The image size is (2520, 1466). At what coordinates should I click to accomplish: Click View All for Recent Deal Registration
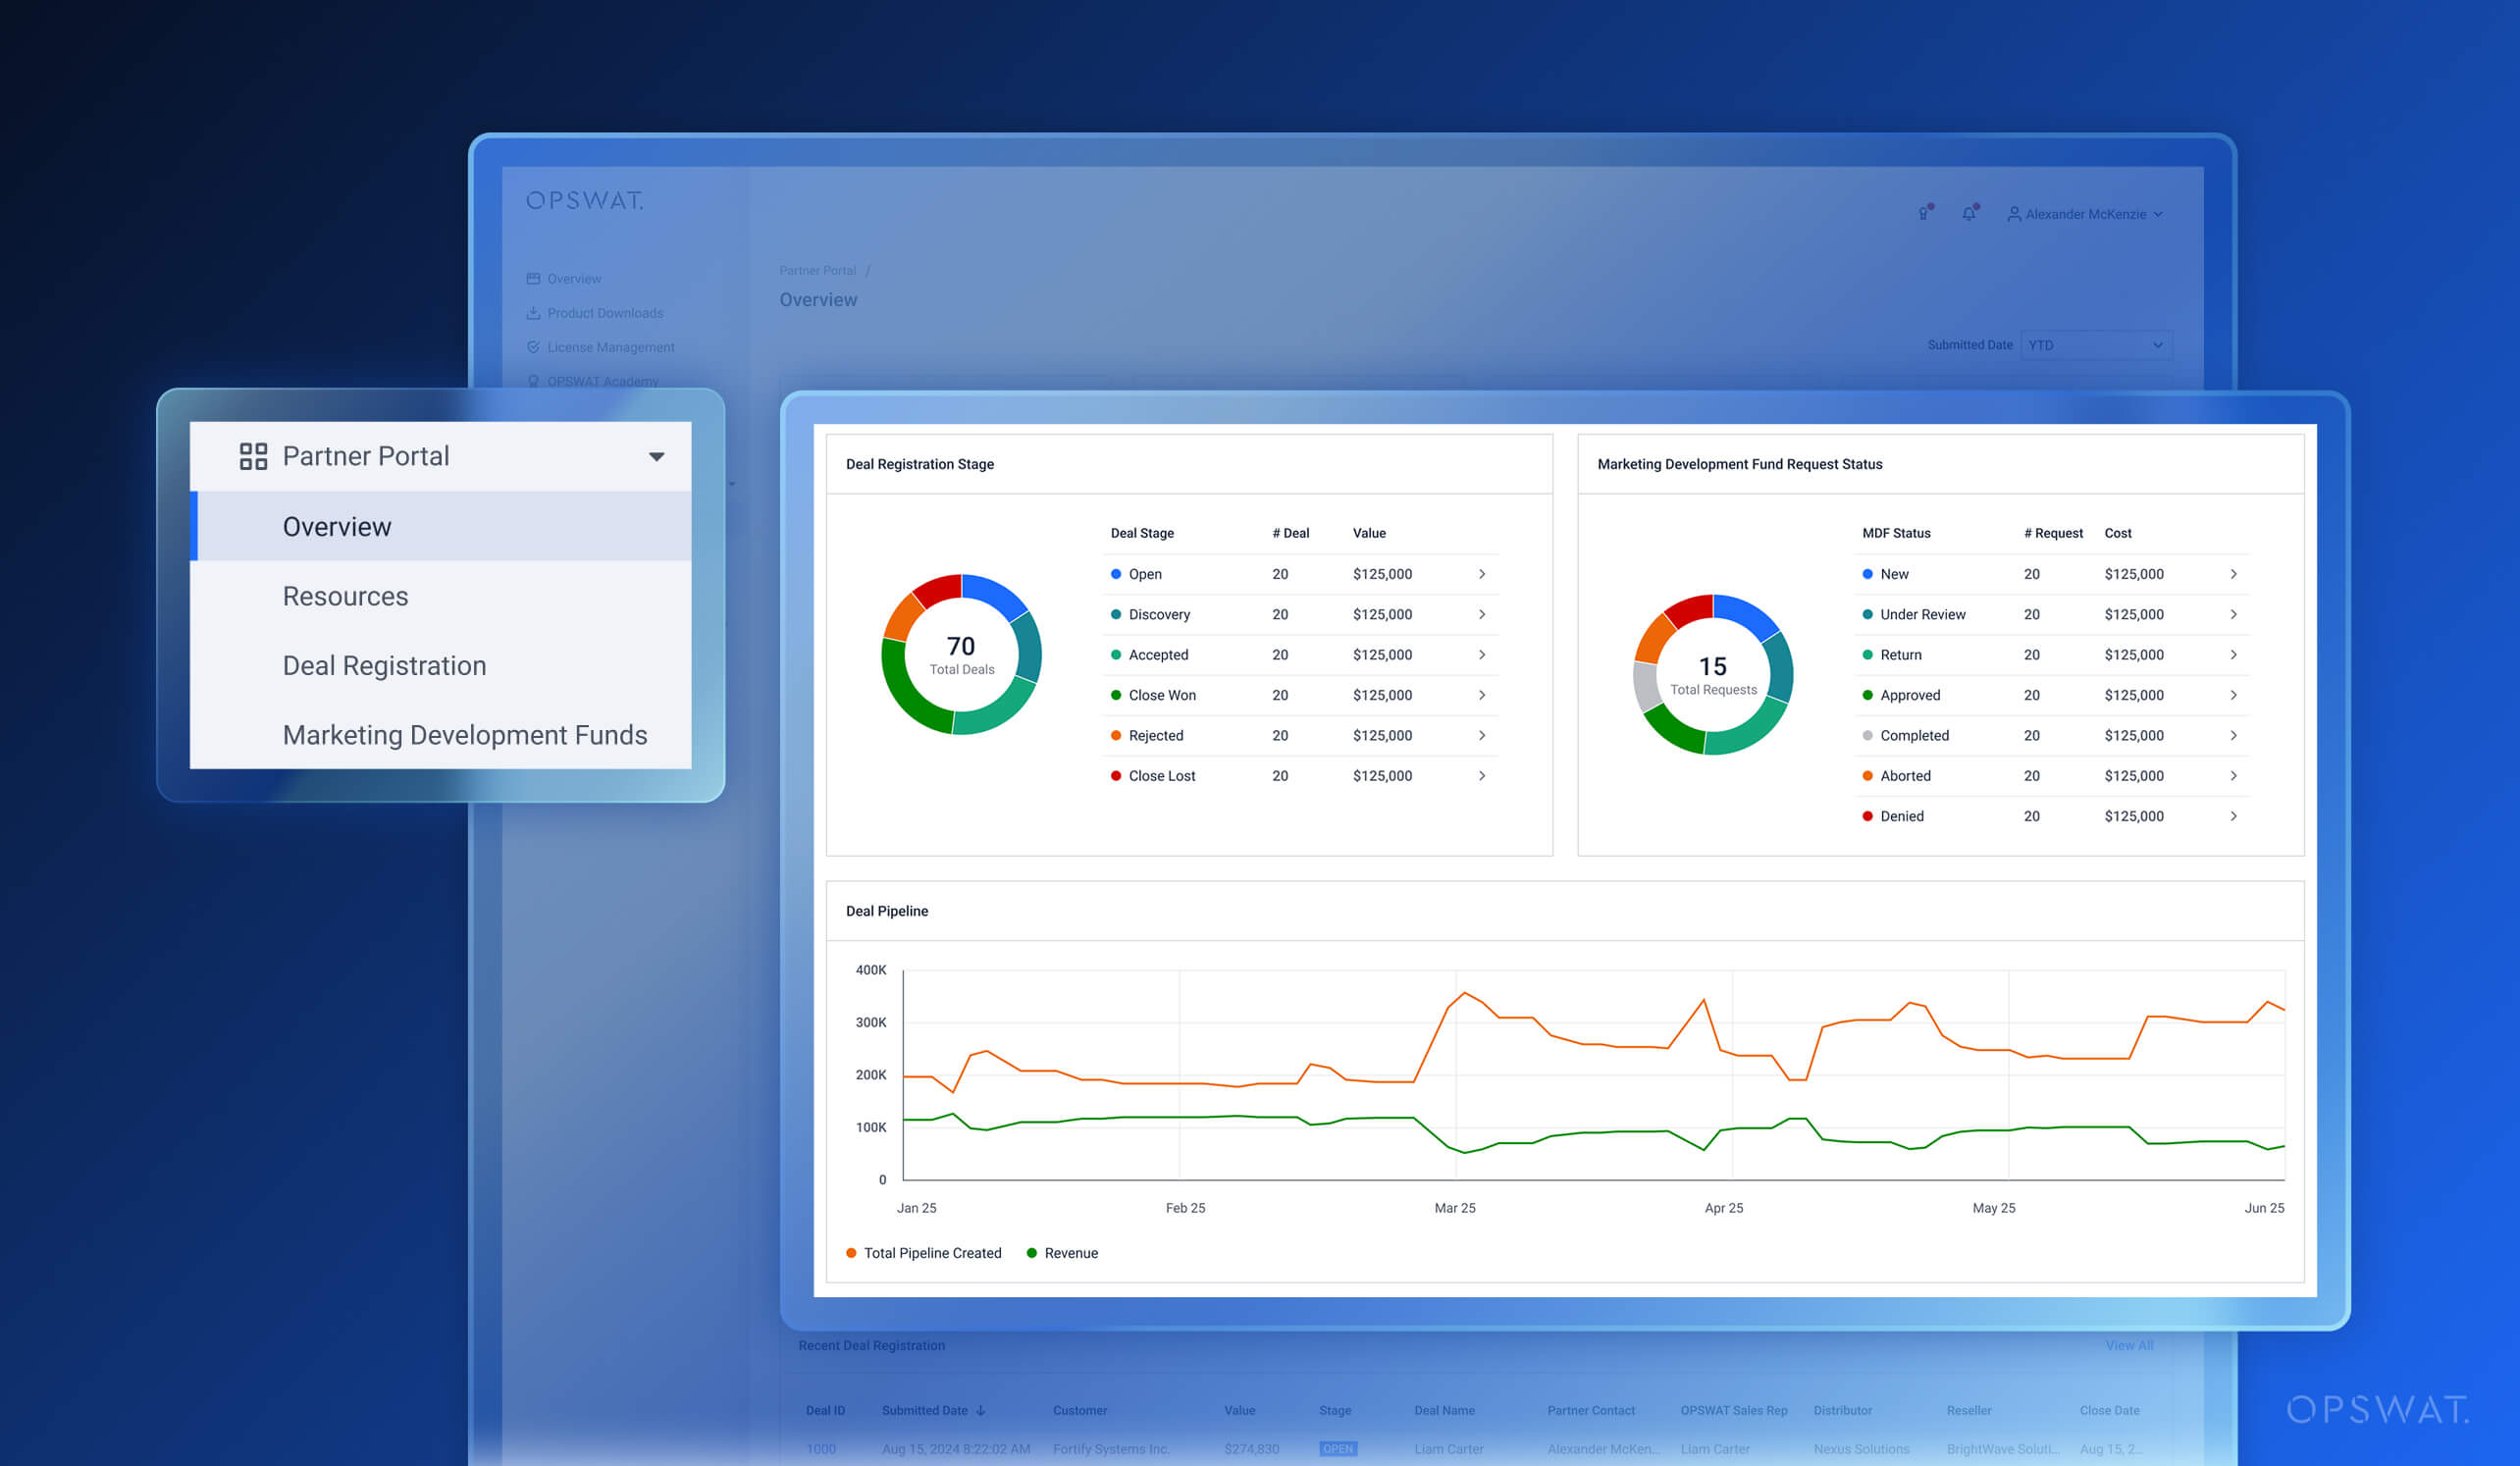point(2130,1345)
